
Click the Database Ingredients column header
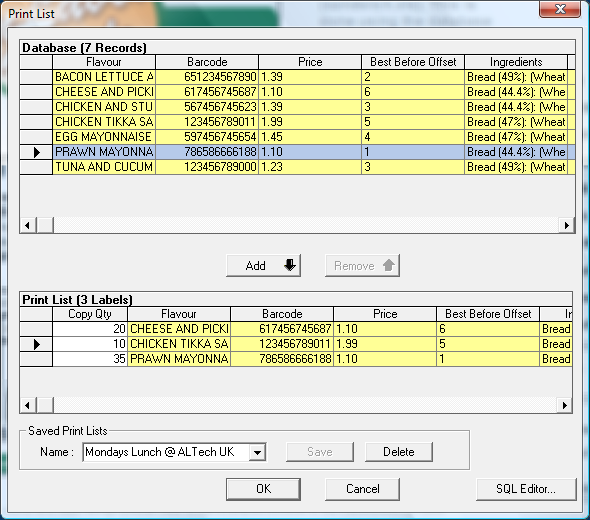point(516,62)
